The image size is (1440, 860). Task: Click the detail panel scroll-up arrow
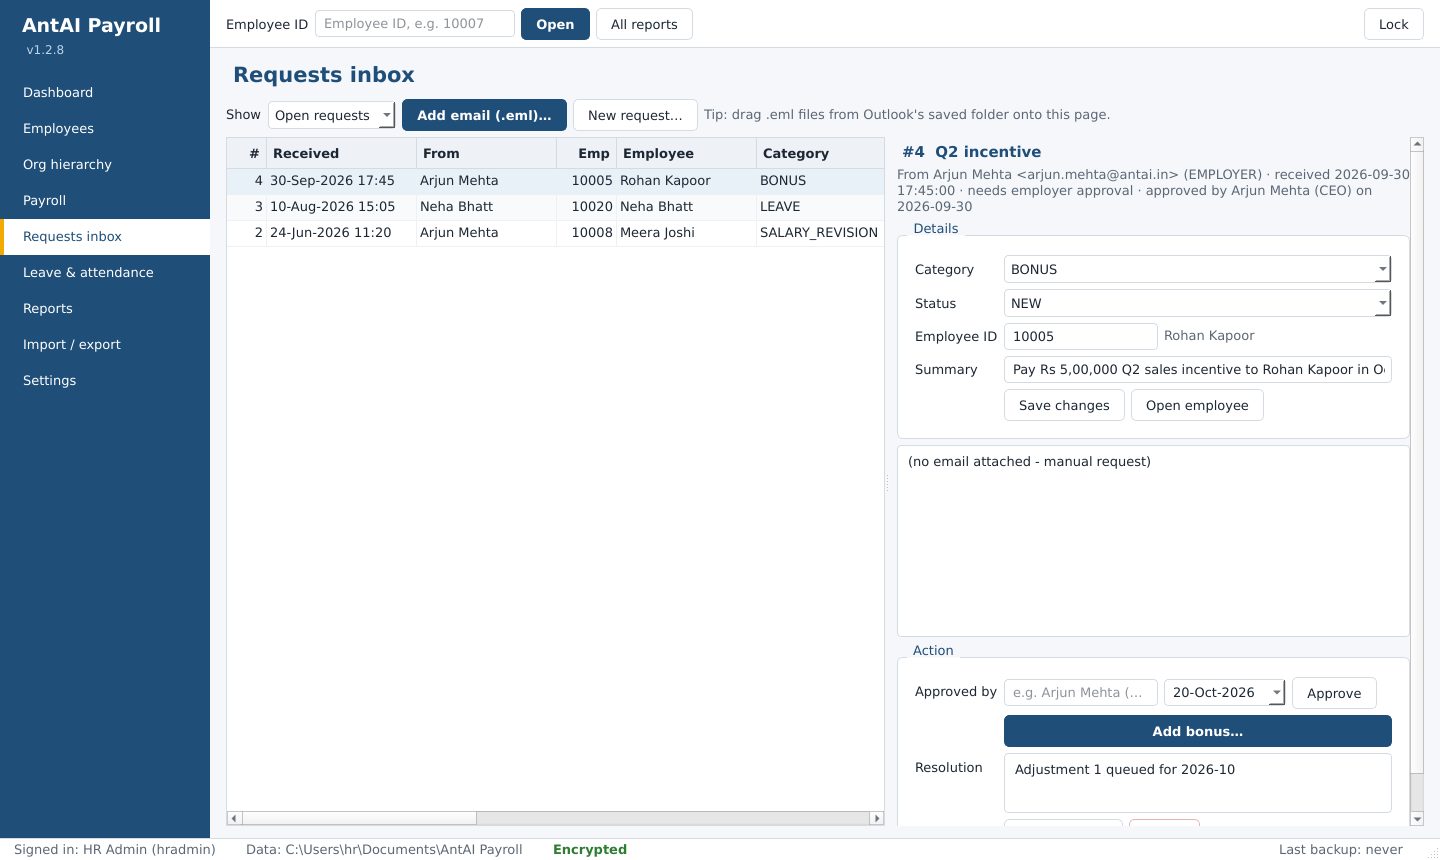point(1417,145)
